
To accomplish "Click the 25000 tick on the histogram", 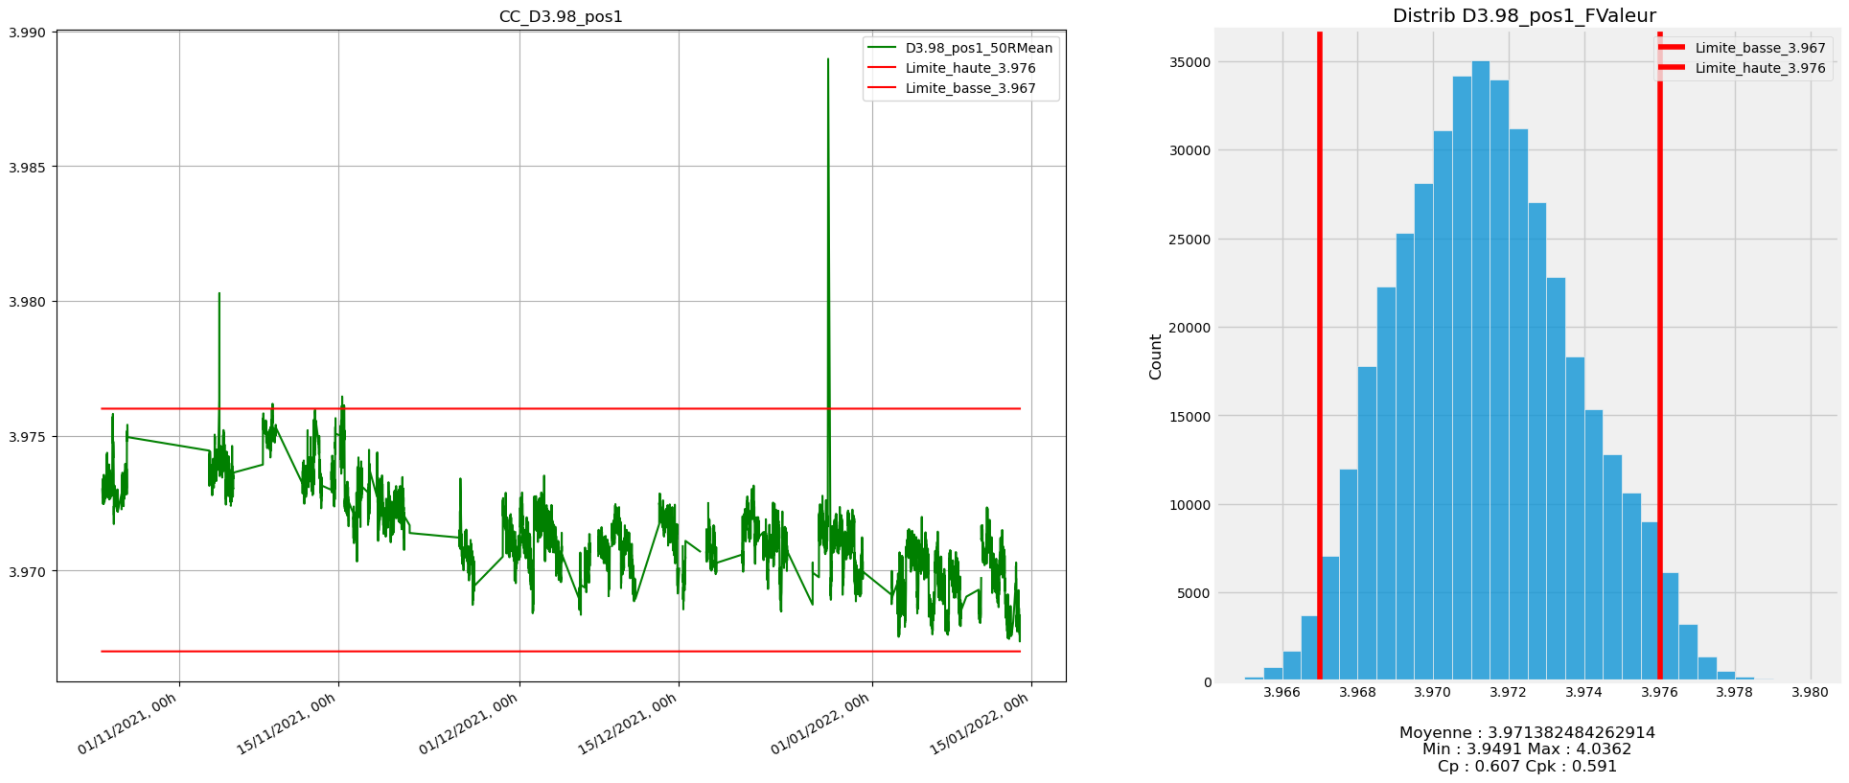I will tap(1190, 240).
